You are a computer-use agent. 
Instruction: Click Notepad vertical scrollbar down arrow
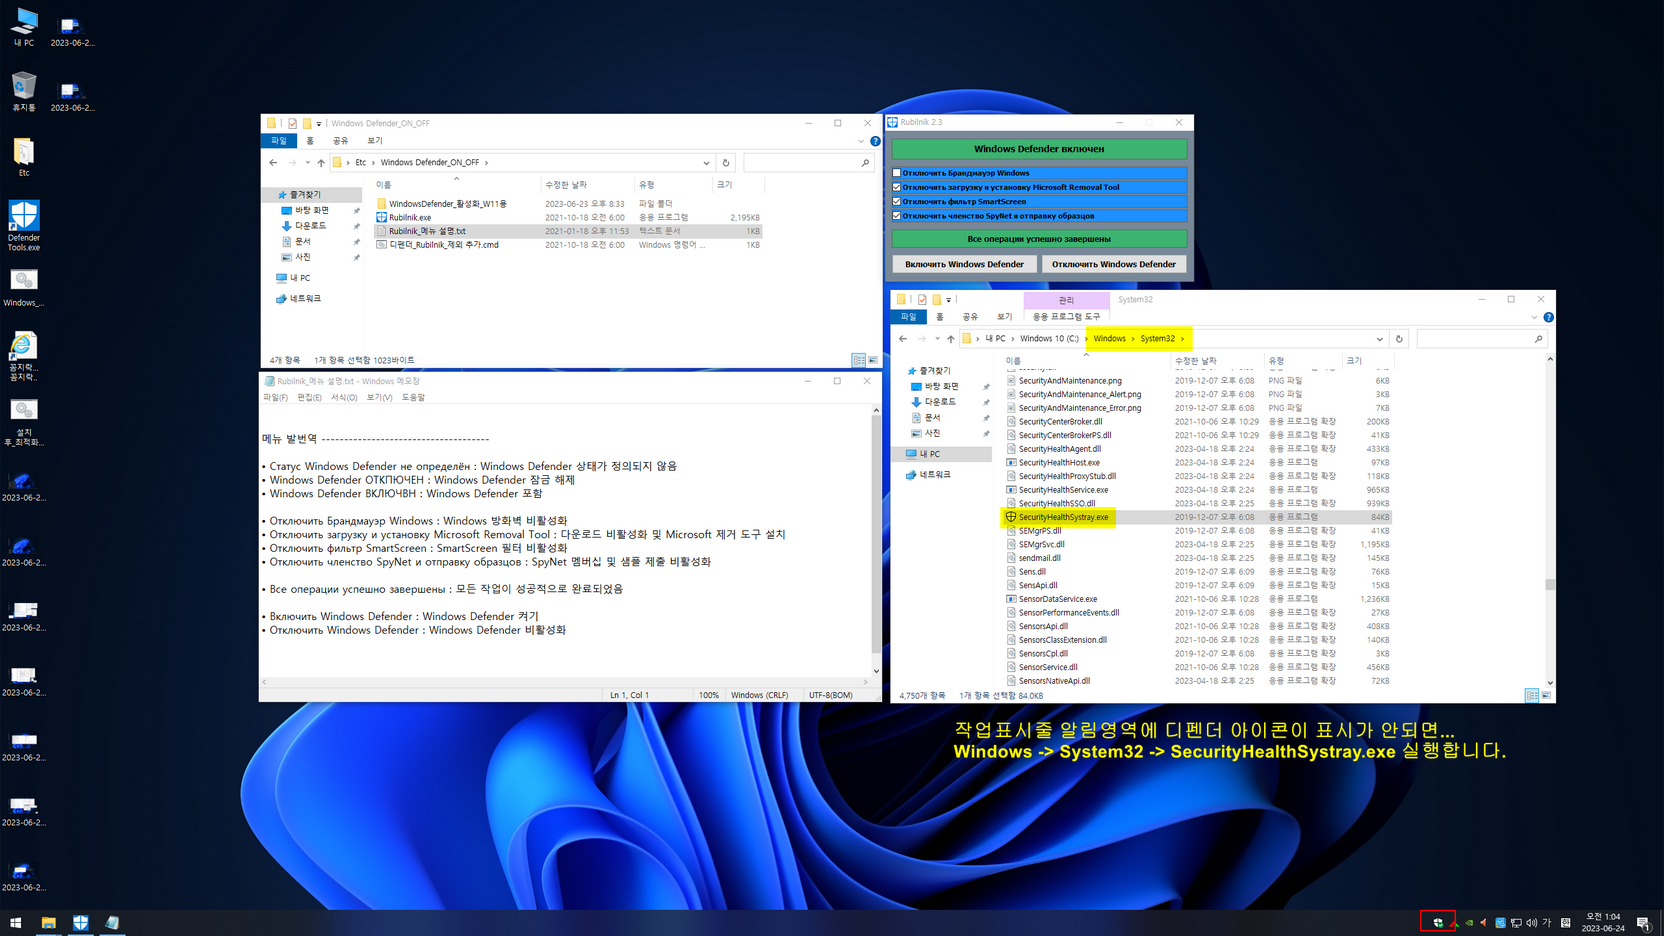click(x=876, y=672)
